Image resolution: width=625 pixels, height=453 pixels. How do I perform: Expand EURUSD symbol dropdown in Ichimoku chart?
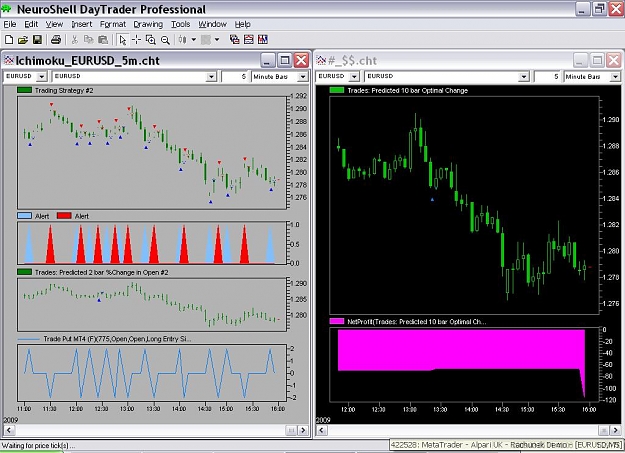click(42, 76)
